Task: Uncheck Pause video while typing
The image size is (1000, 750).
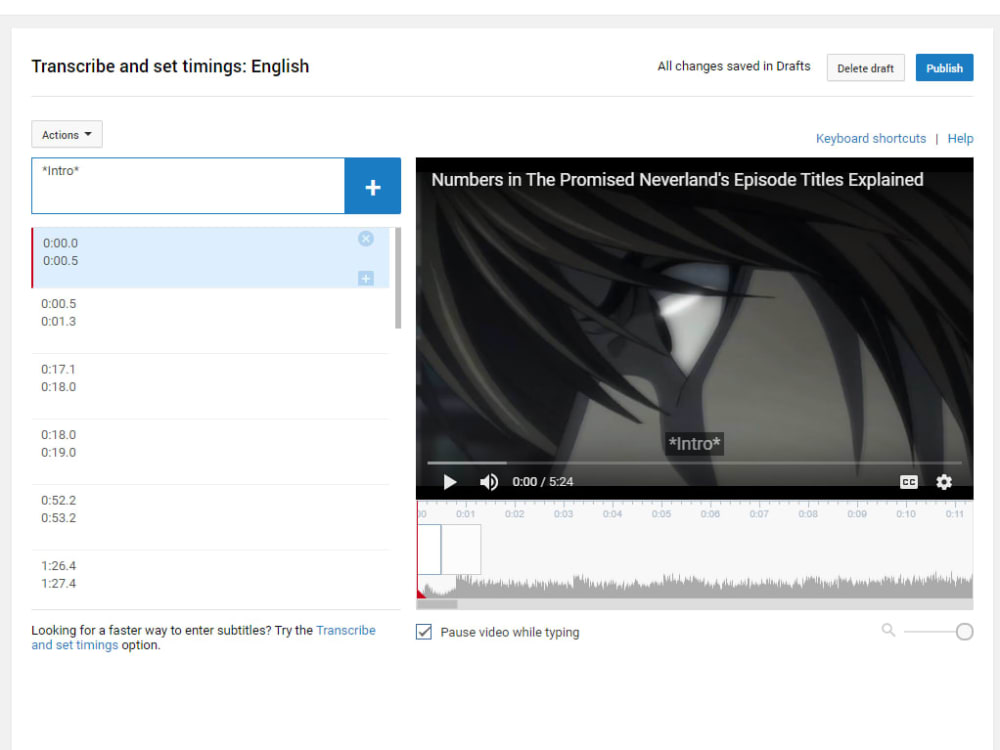Action: [424, 632]
